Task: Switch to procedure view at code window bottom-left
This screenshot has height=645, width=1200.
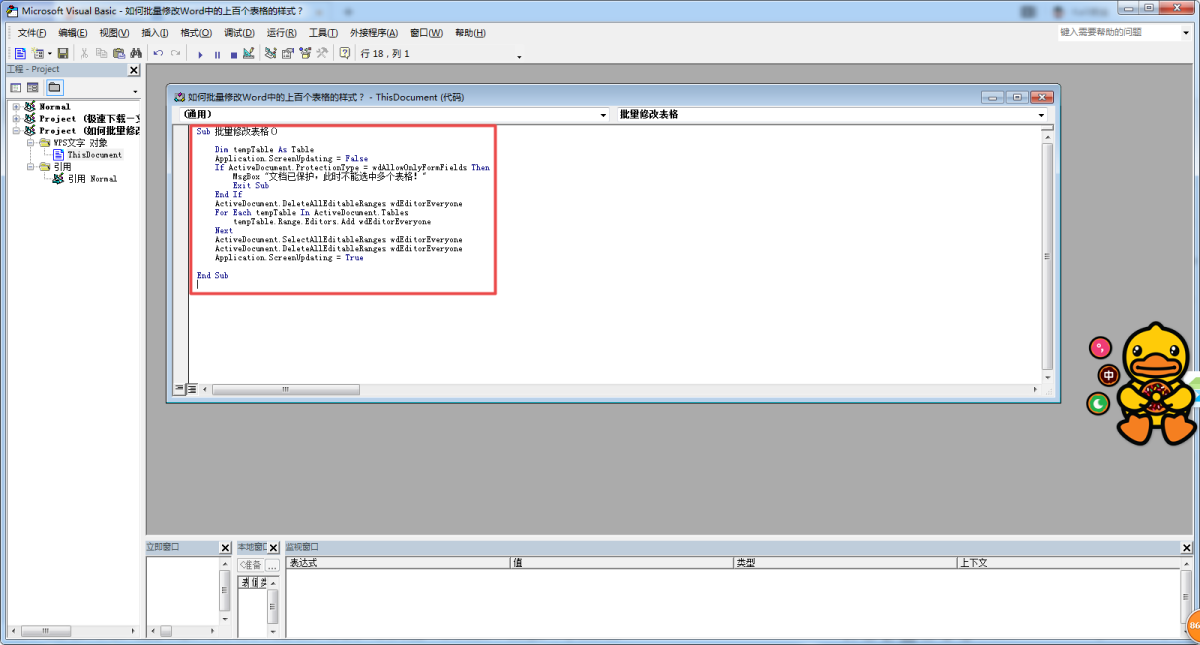Action: point(181,389)
